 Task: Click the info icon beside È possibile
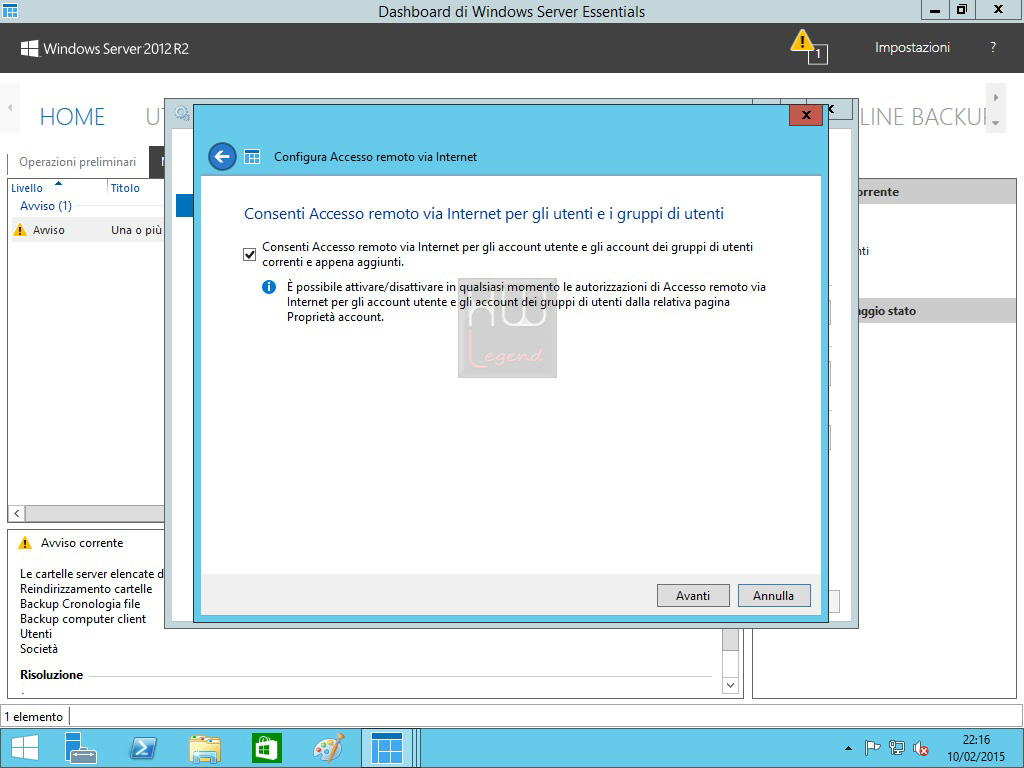coord(268,287)
